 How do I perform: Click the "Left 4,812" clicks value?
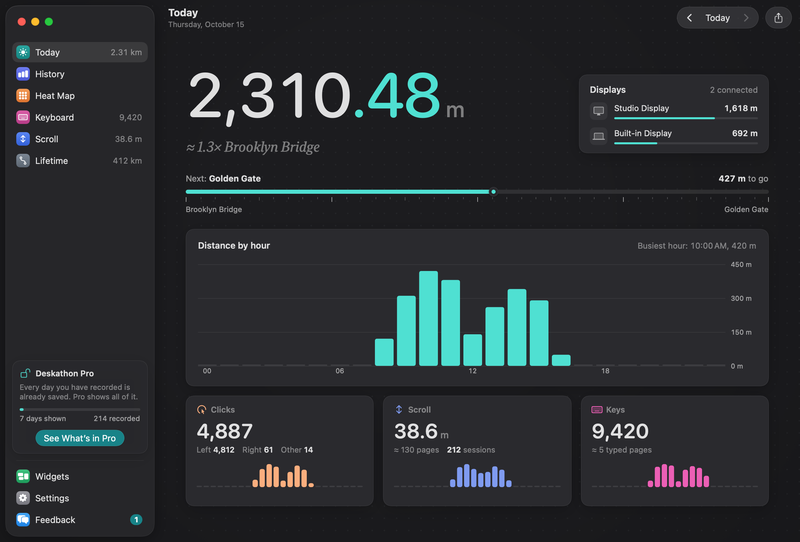(215, 450)
